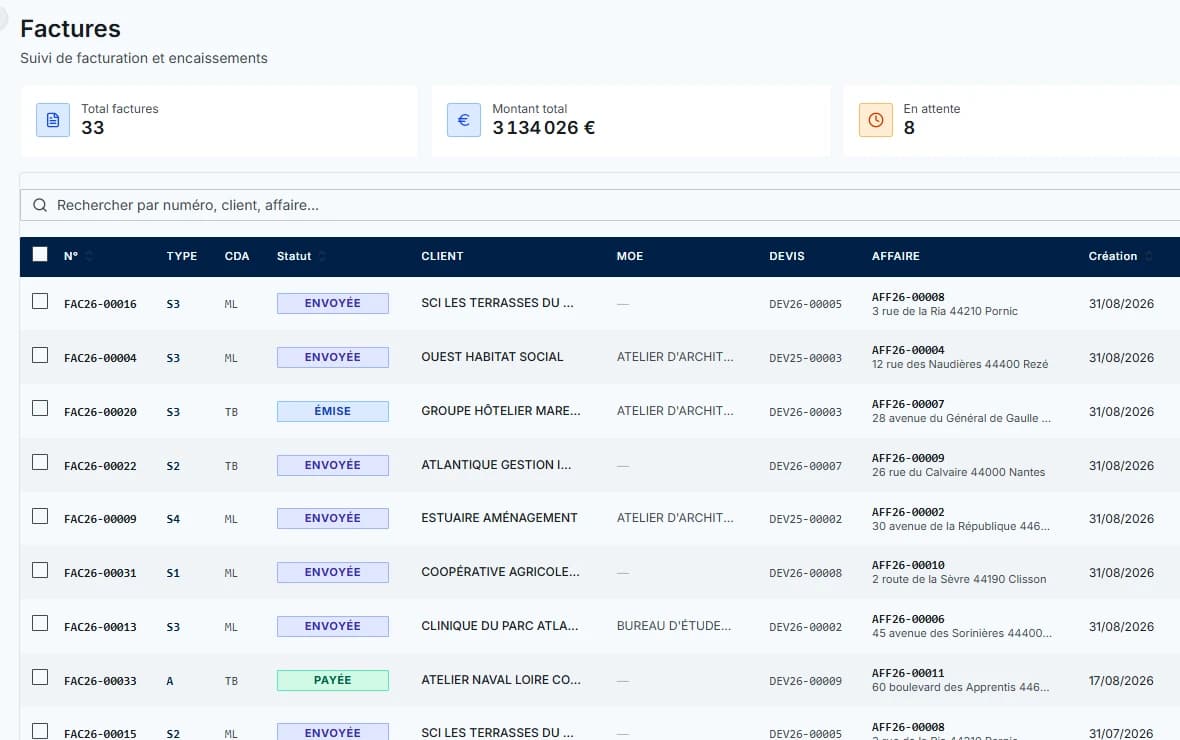Sort invoices using the Statut column arrows
This screenshot has height=740, width=1180.
click(x=322, y=256)
